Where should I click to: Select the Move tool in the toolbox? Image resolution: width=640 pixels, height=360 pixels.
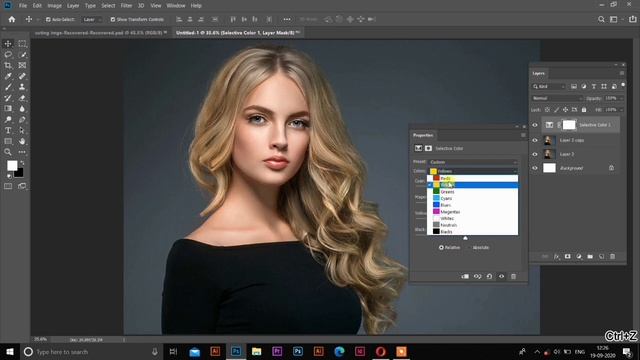click(8, 44)
